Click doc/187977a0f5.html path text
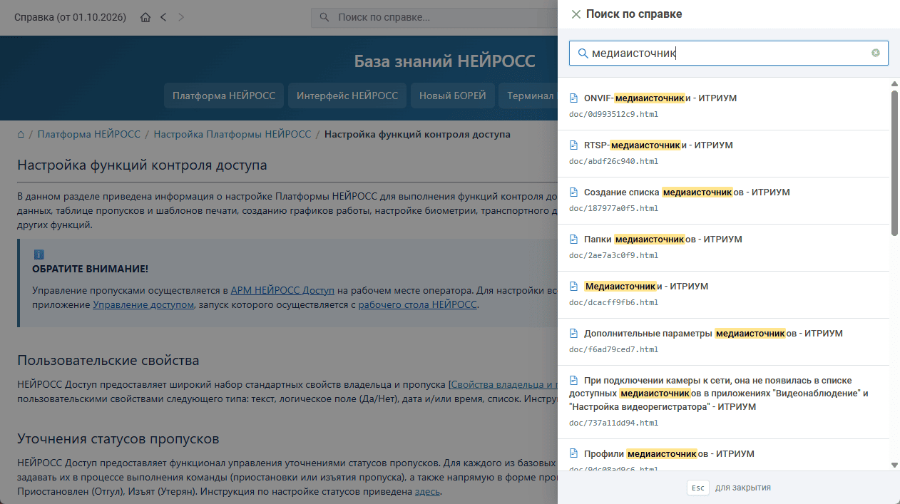Screen dimensions: 900x504 click(x=614, y=208)
